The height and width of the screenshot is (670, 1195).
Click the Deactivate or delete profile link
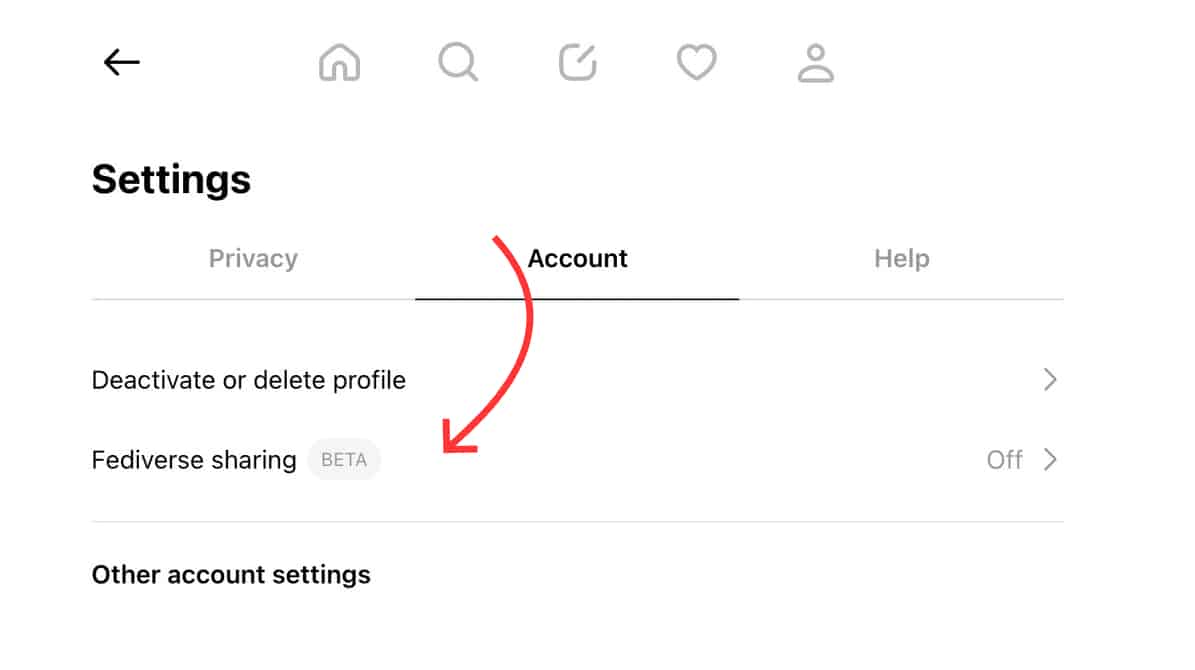pyautogui.click(x=248, y=379)
